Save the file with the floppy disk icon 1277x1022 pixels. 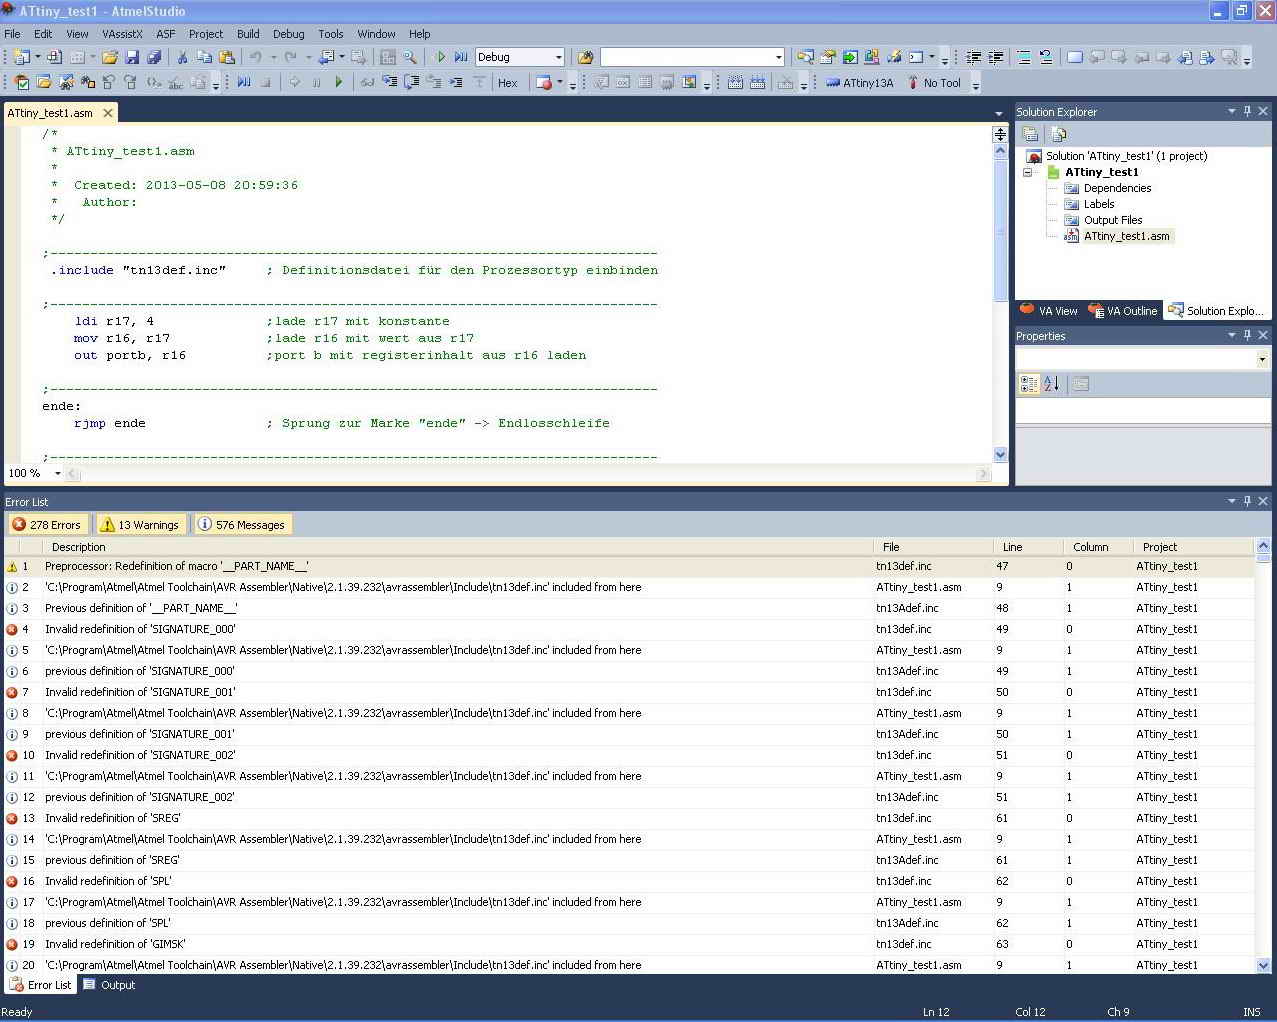coord(132,57)
